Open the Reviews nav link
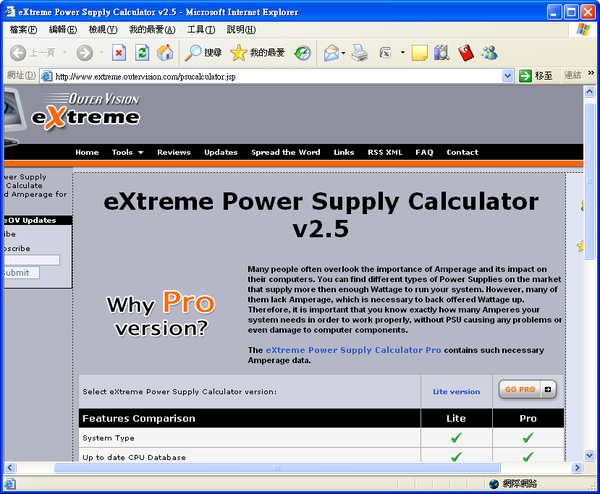Screen dimensions: 600x494 pos(174,152)
